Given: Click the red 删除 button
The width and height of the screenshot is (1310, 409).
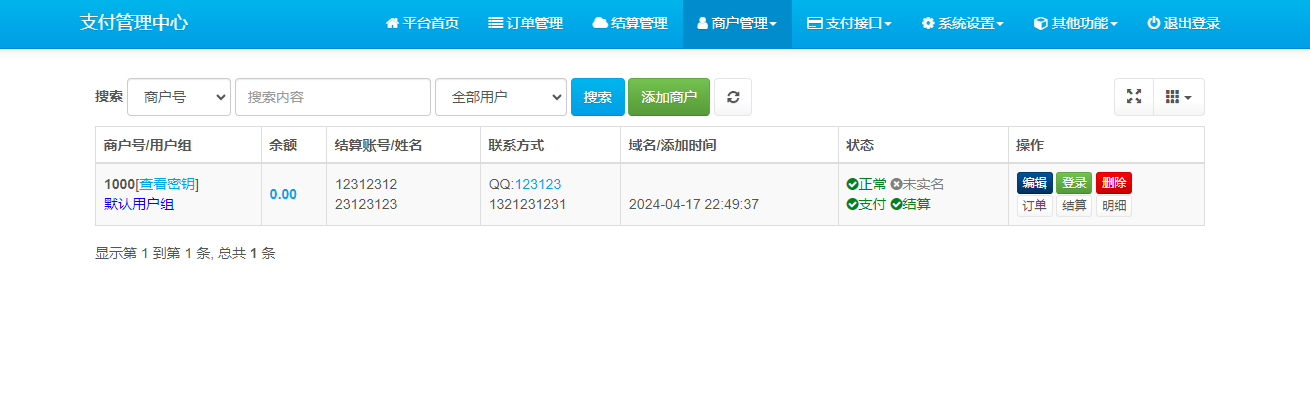Looking at the screenshot, I should coord(1113,183).
